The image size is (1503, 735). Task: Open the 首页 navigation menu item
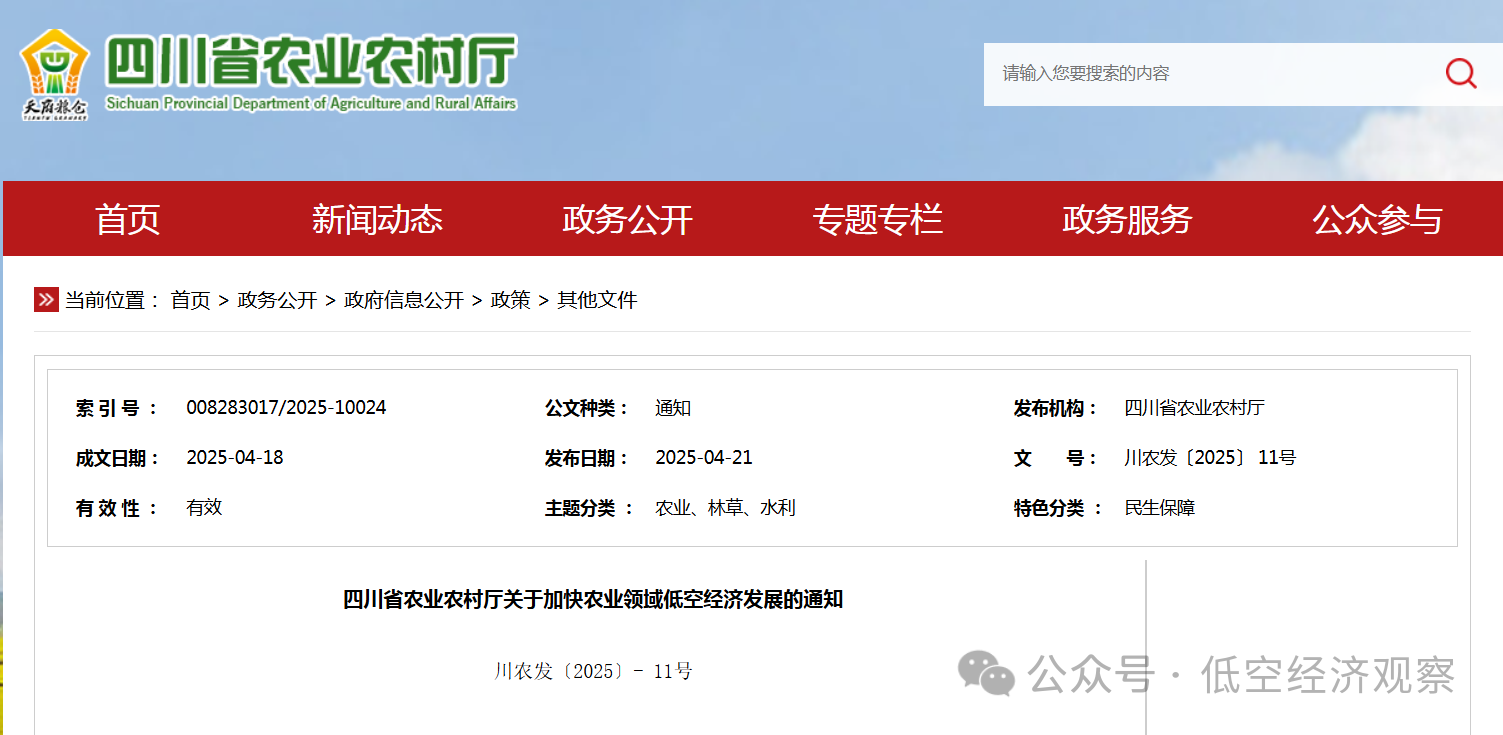127,219
